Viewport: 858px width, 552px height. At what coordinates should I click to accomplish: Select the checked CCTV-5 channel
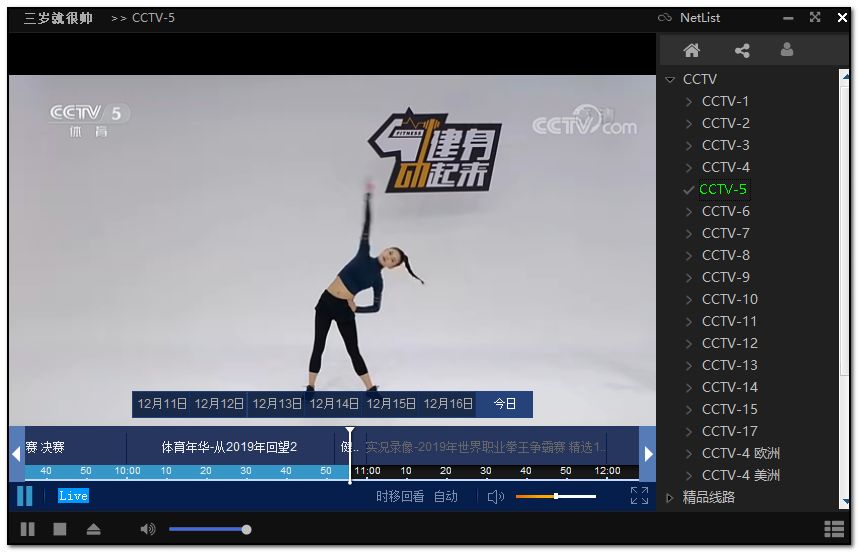coord(723,189)
